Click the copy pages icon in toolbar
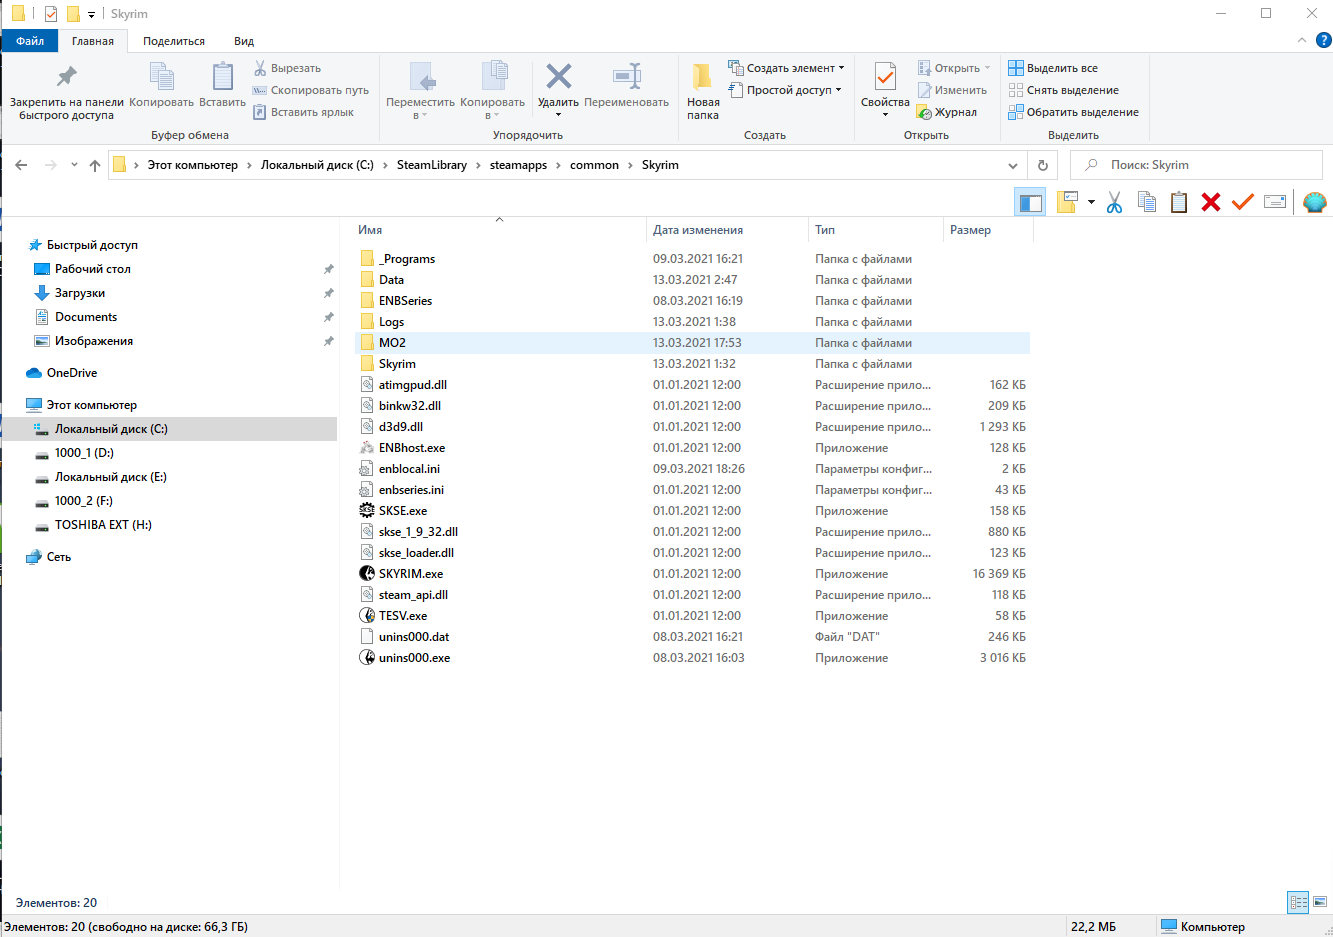The height and width of the screenshot is (937, 1333). [x=1147, y=202]
